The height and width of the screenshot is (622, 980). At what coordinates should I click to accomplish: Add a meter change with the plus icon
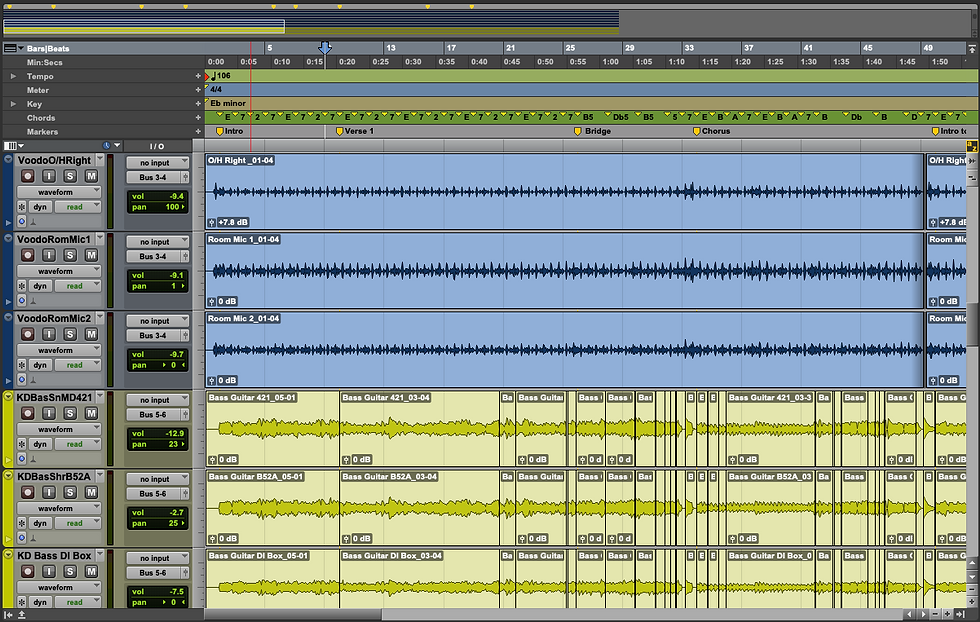[198, 90]
